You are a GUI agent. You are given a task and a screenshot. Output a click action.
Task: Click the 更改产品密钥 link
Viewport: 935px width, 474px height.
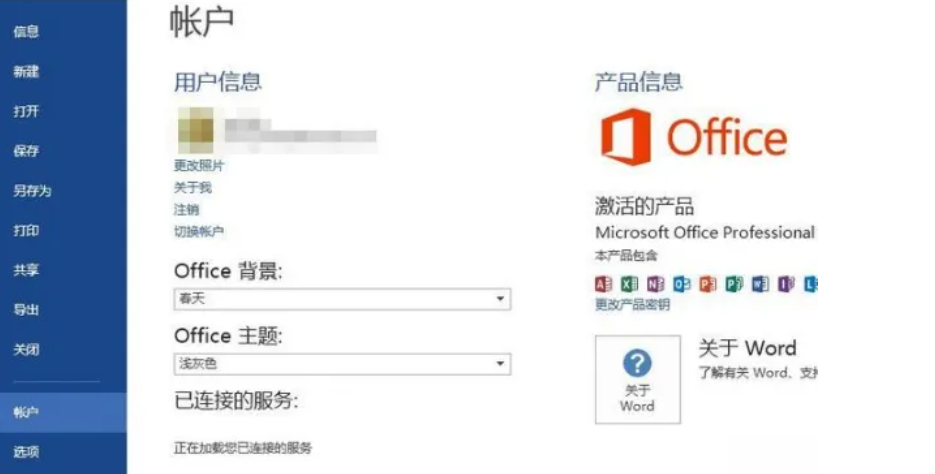[632, 304]
